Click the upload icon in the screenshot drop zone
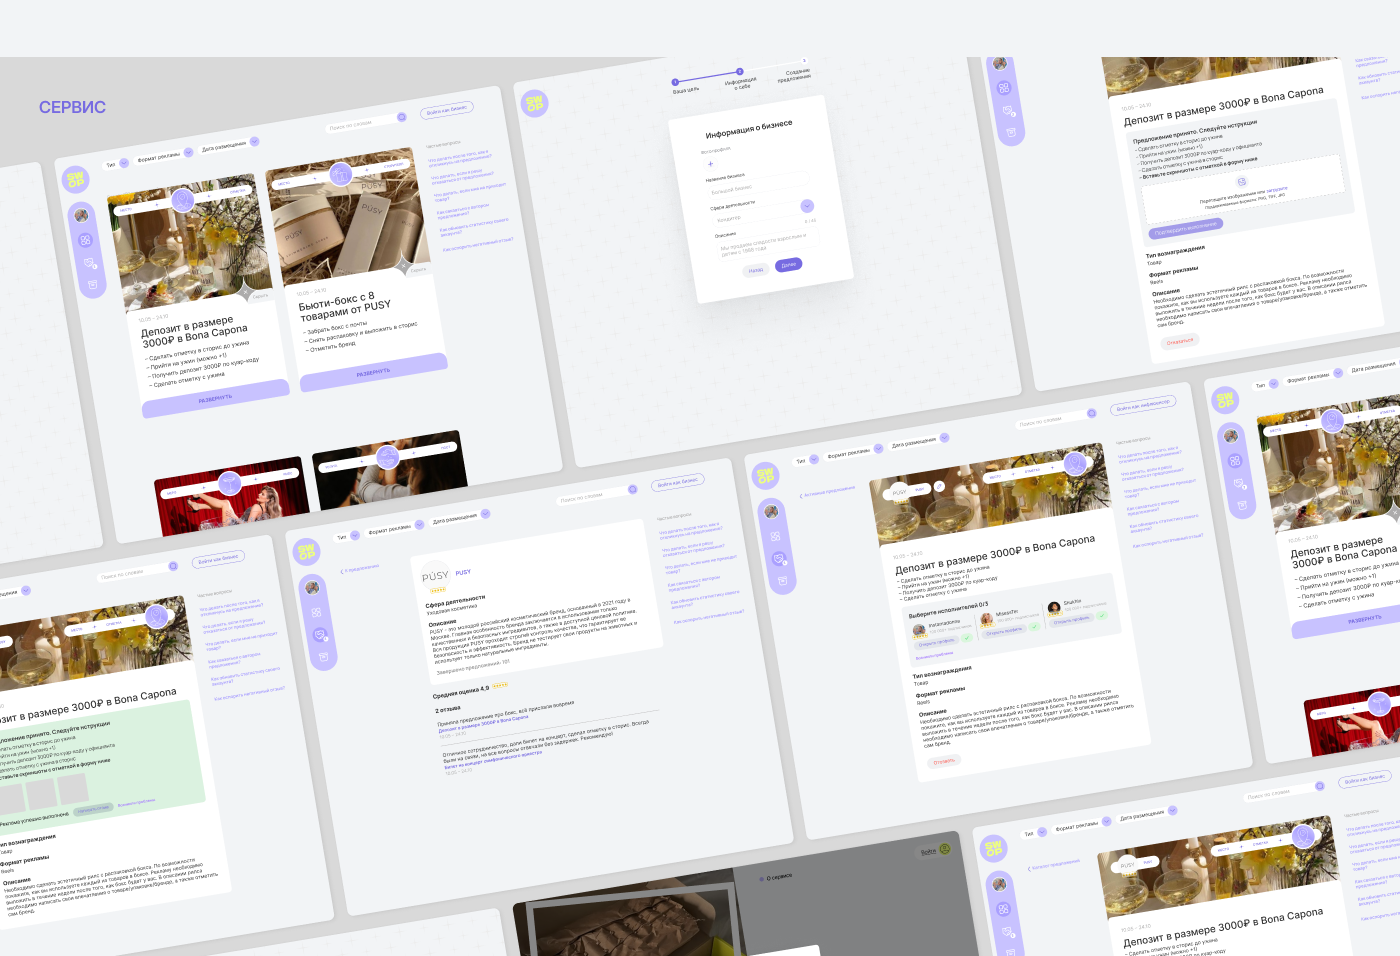The width and height of the screenshot is (1400, 956). click(1241, 181)
